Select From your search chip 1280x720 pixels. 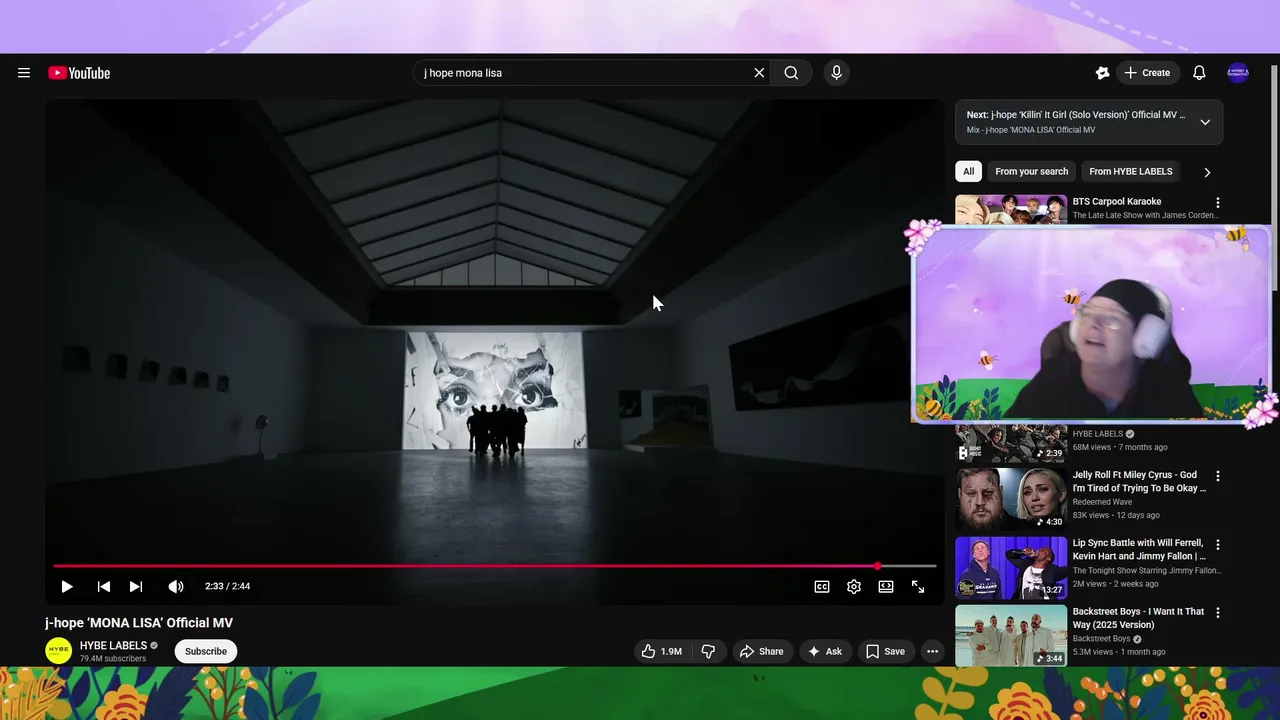1031,171
